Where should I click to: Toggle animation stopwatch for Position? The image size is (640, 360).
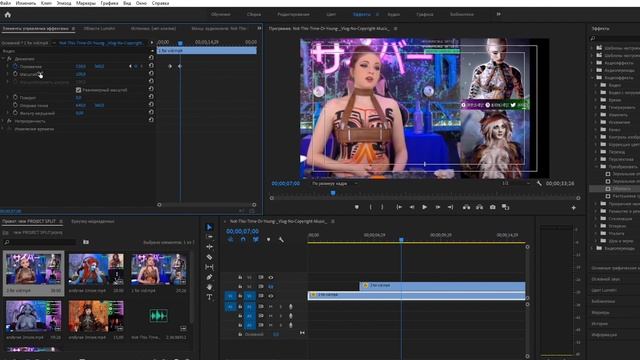tap(15, 66)
